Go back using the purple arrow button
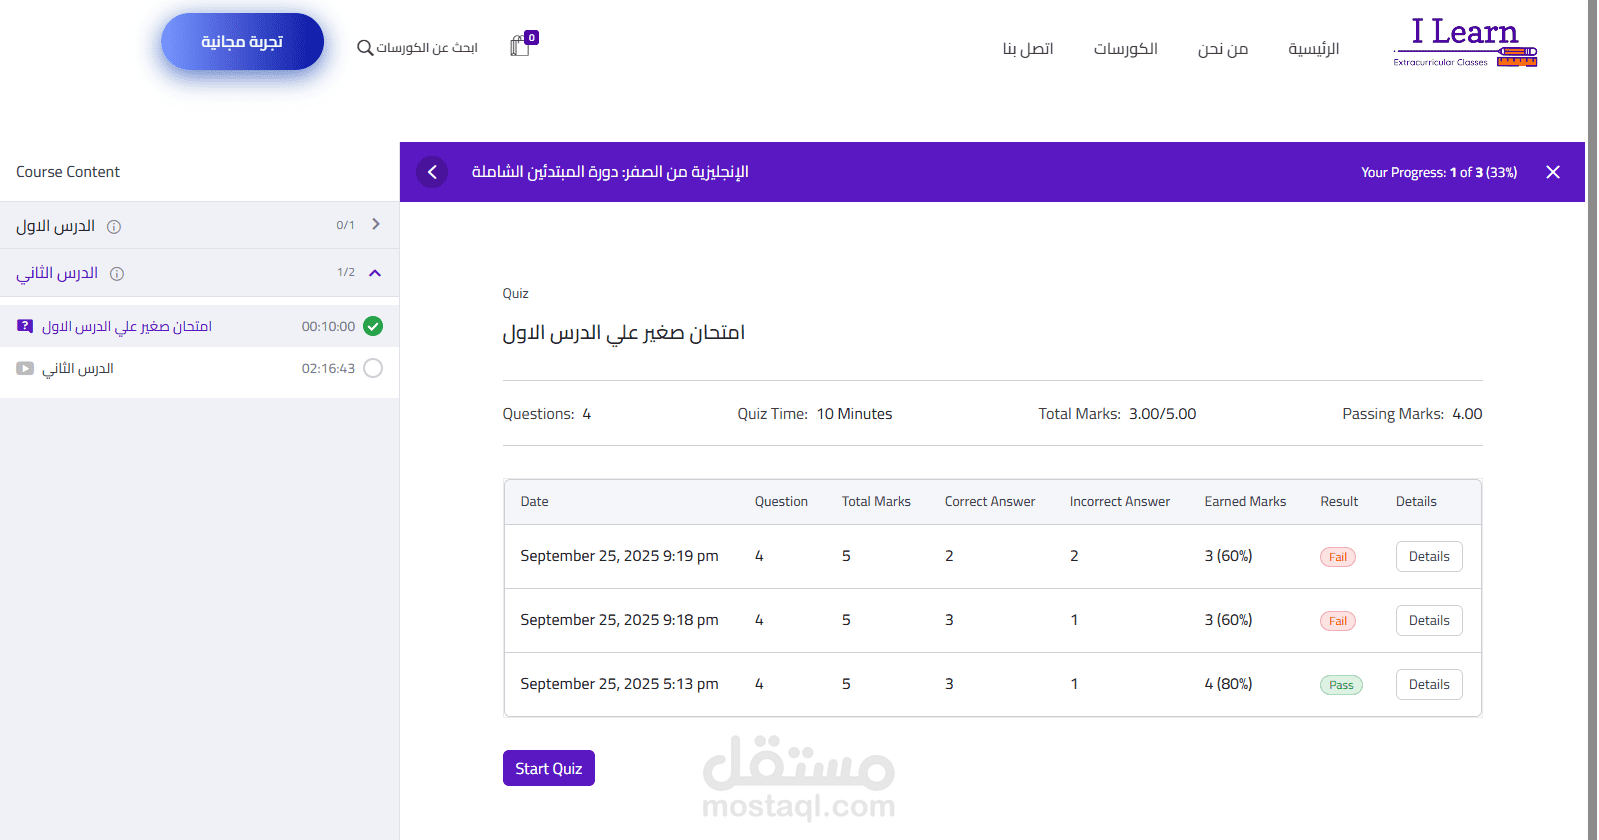 click(432, 172)
